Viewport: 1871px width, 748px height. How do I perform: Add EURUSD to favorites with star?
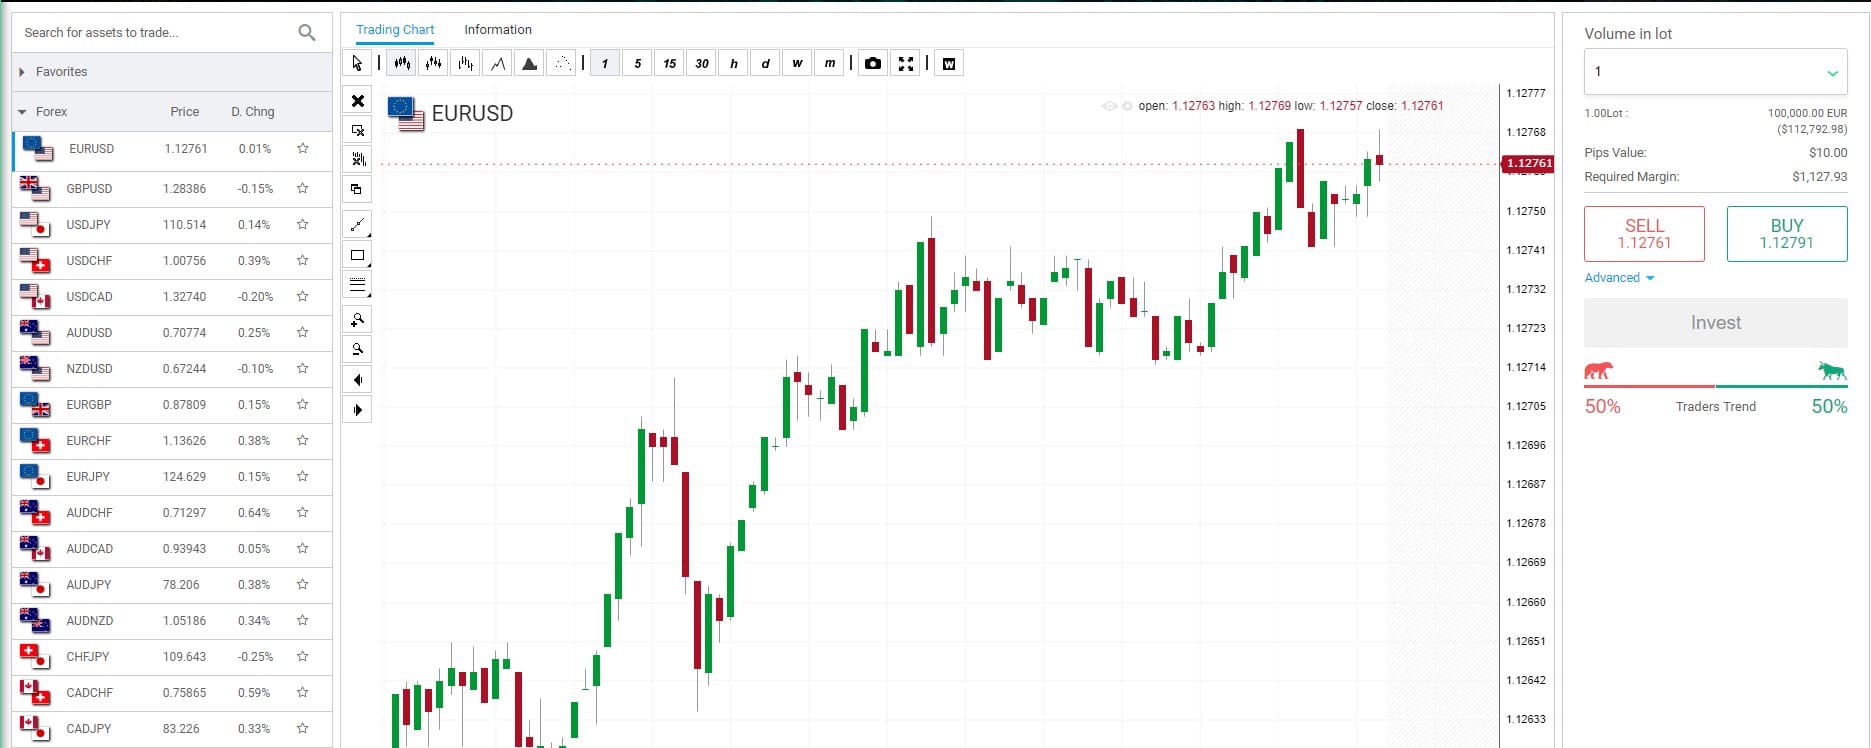[302, 148]
